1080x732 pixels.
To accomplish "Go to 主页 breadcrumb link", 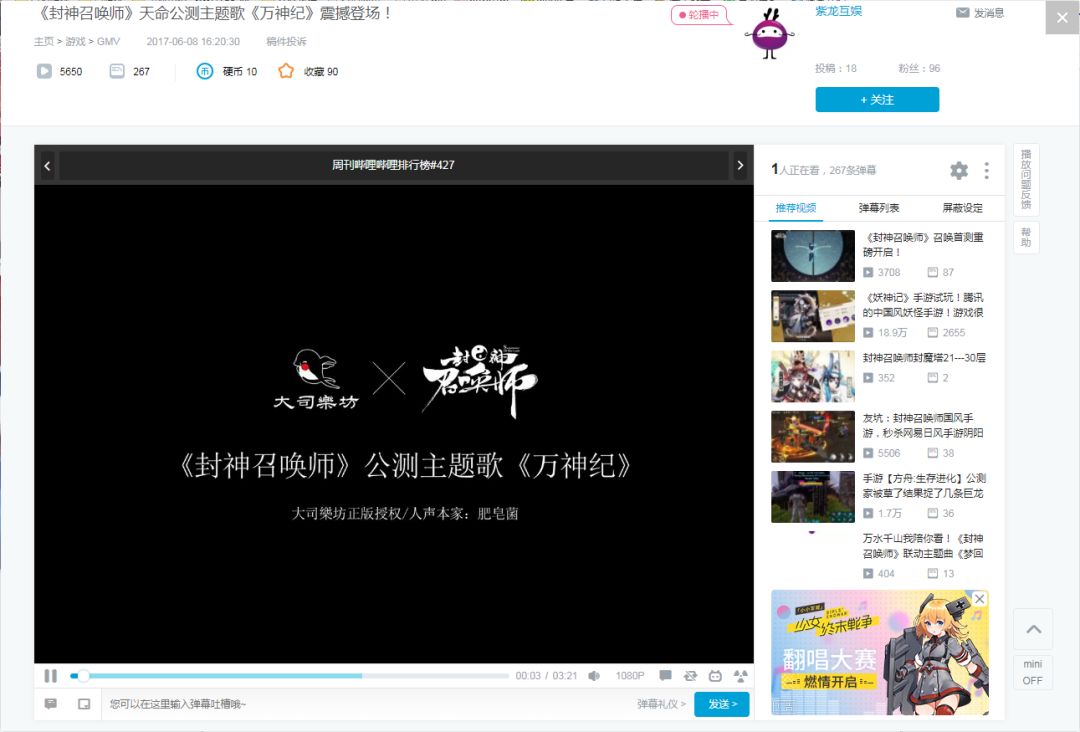I will tap(43, 41).
